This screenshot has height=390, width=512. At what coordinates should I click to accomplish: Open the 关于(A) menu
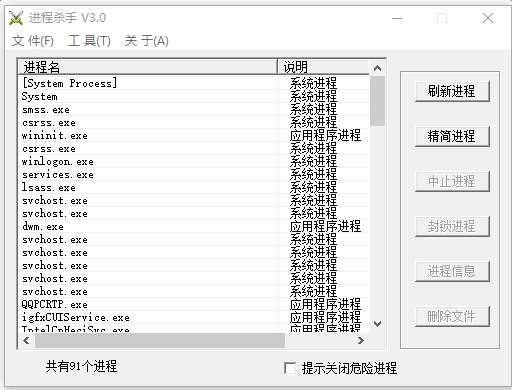[x=146, y=41]
